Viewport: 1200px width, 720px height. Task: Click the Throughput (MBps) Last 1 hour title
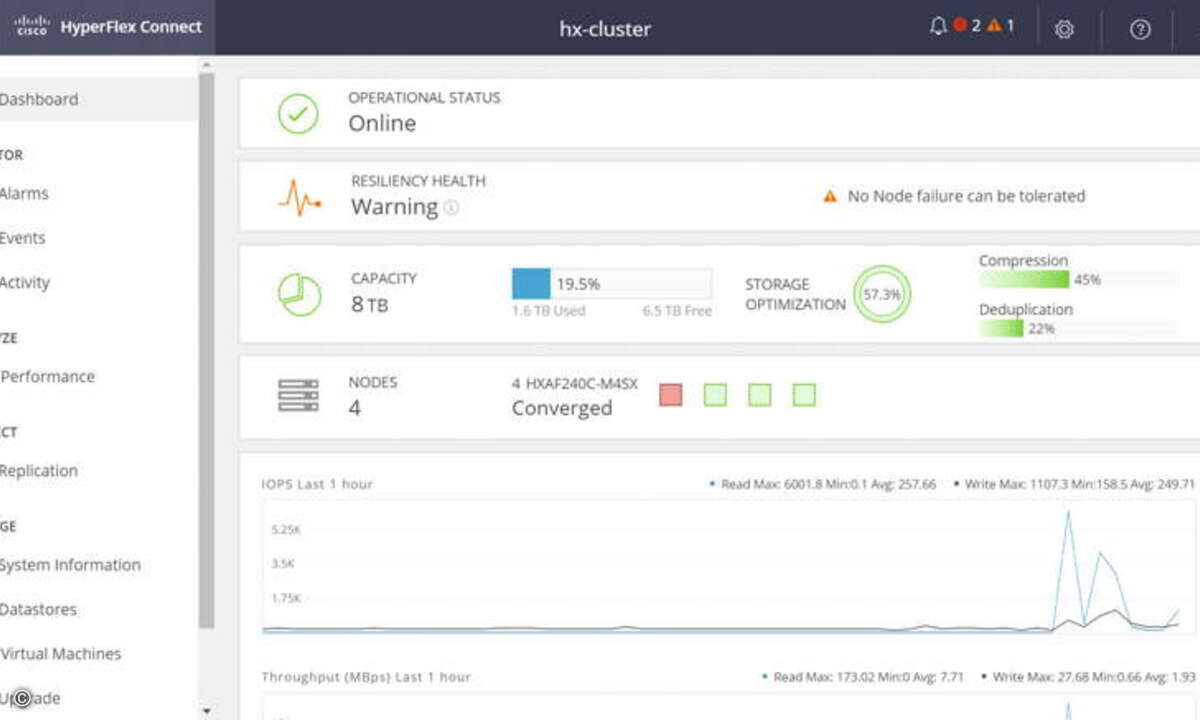(x=366, y=677)
